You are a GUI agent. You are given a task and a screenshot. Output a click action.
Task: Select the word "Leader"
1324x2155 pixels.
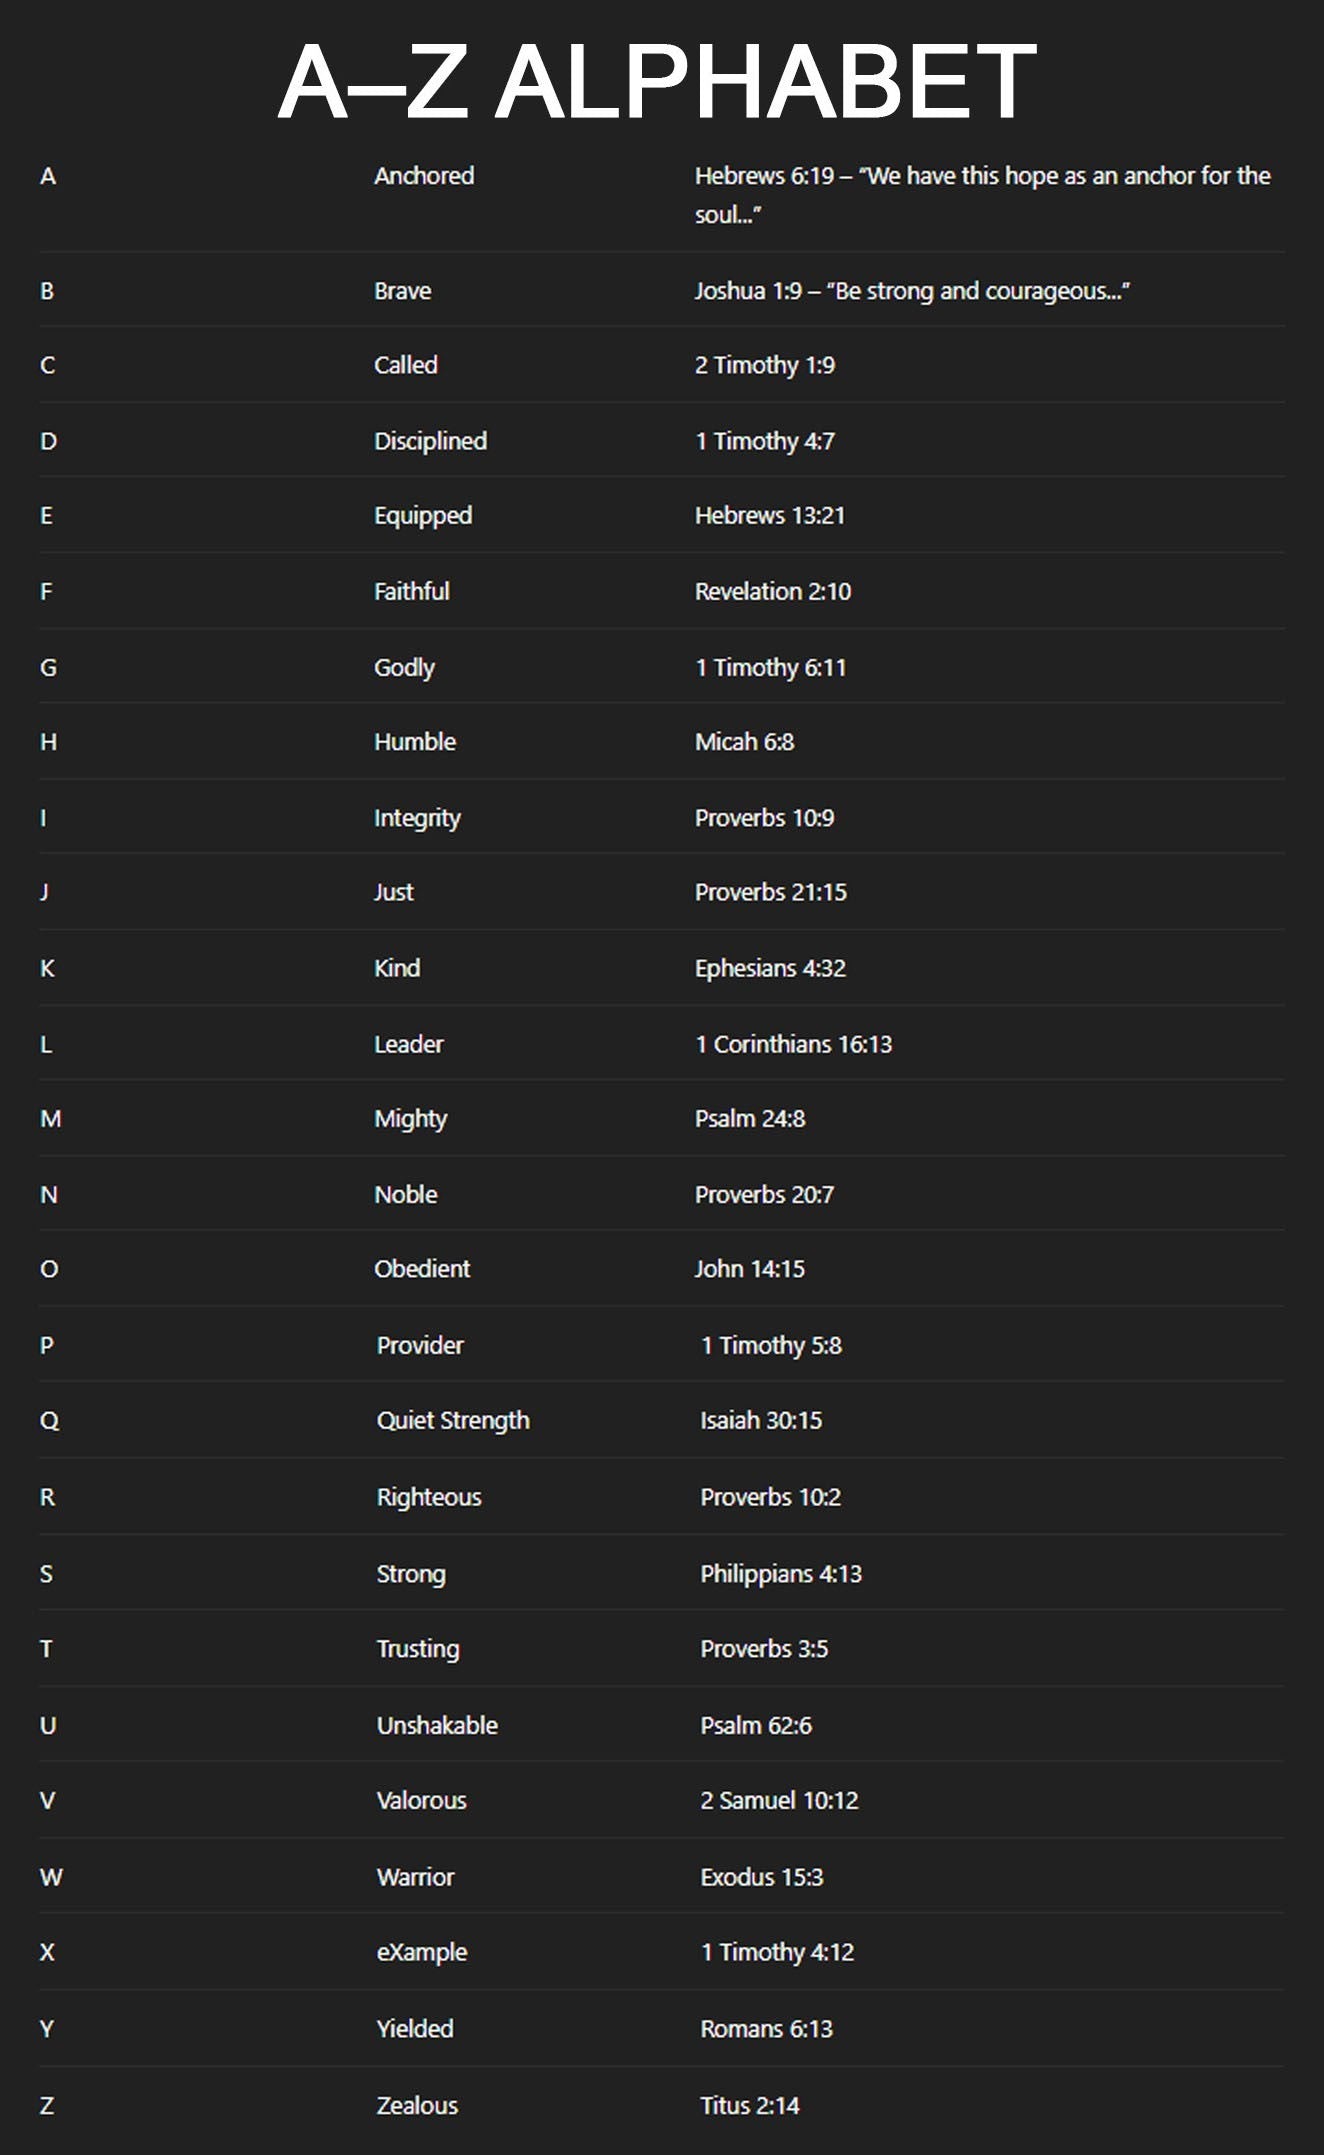tap(408, 1044)
